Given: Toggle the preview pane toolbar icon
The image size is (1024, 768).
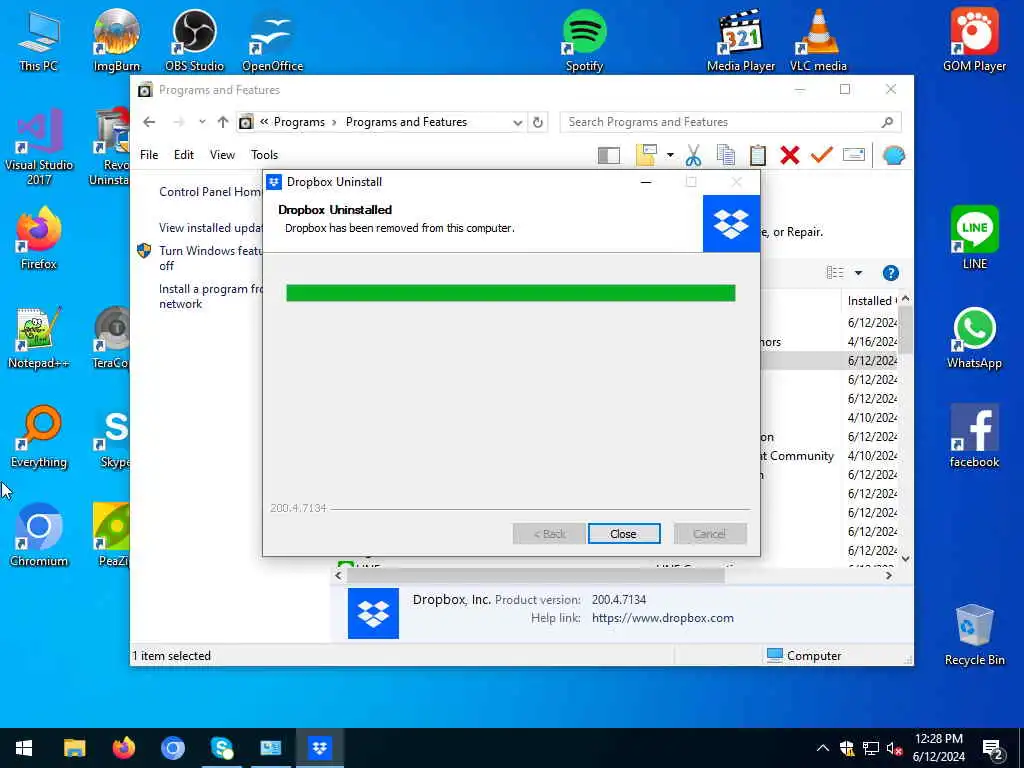Looking at the screenshot, I should [x=609, y=155].
